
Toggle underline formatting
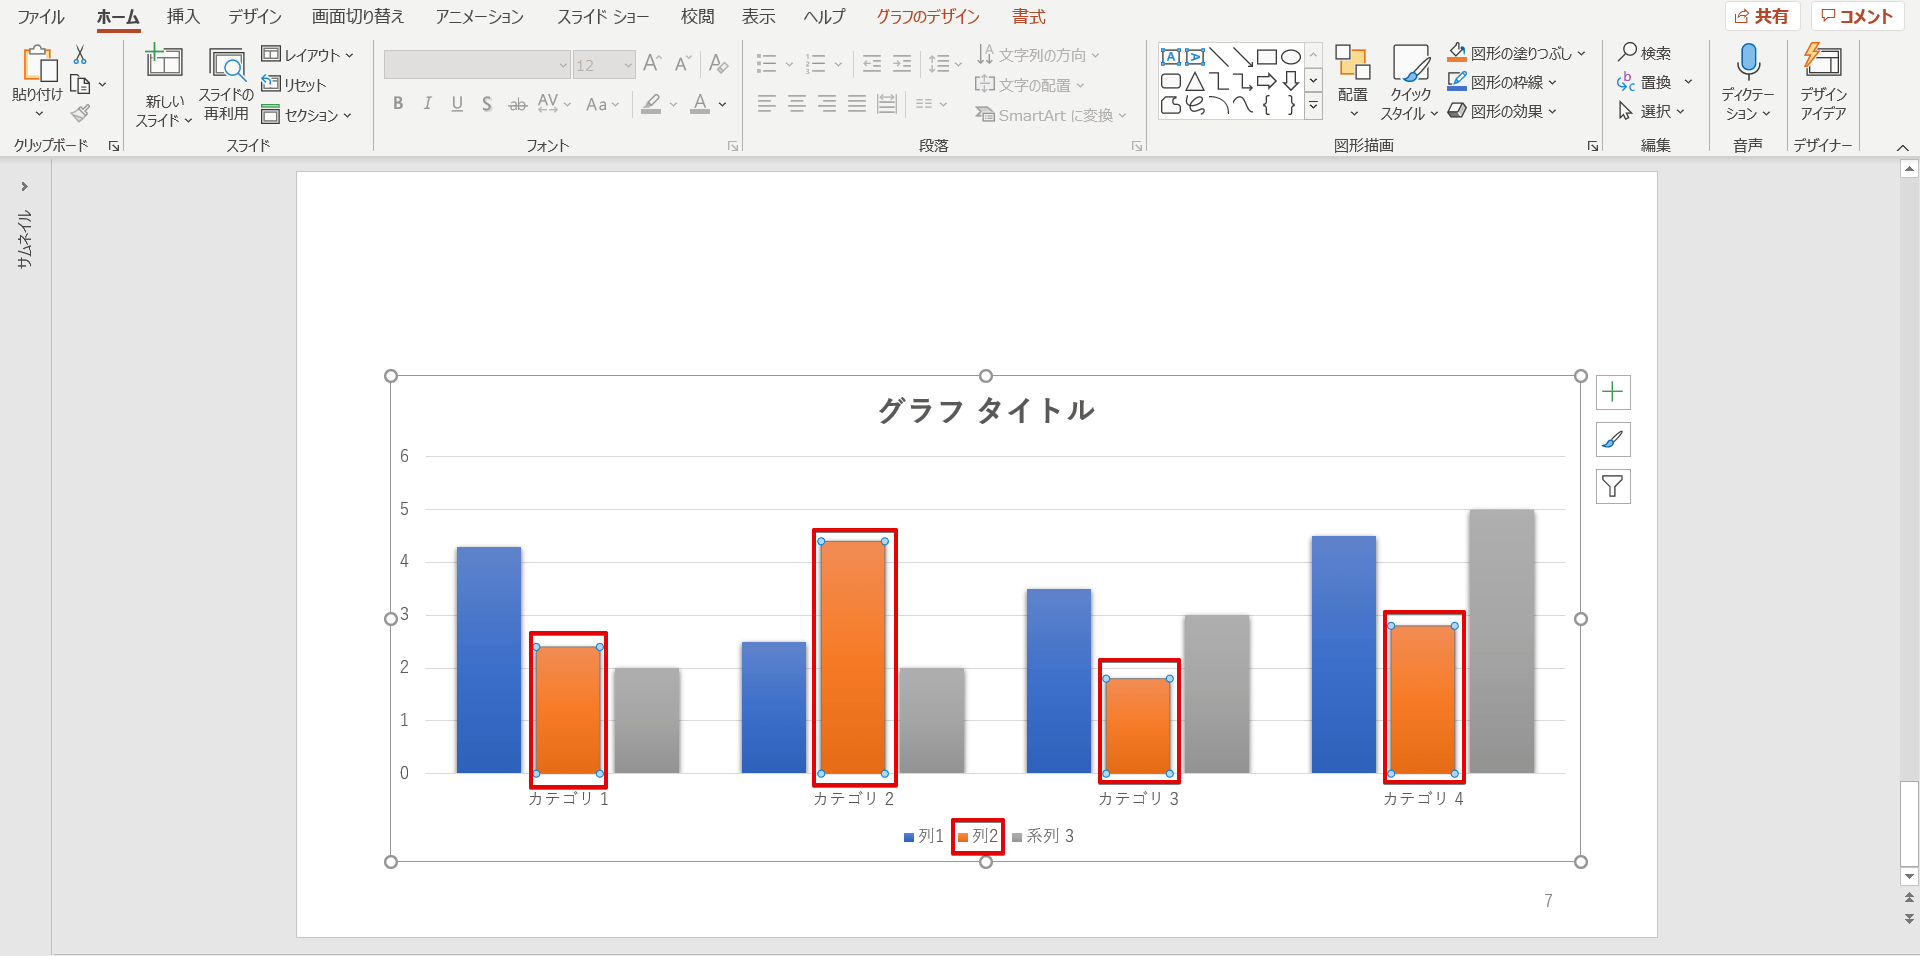pos(457,104)
